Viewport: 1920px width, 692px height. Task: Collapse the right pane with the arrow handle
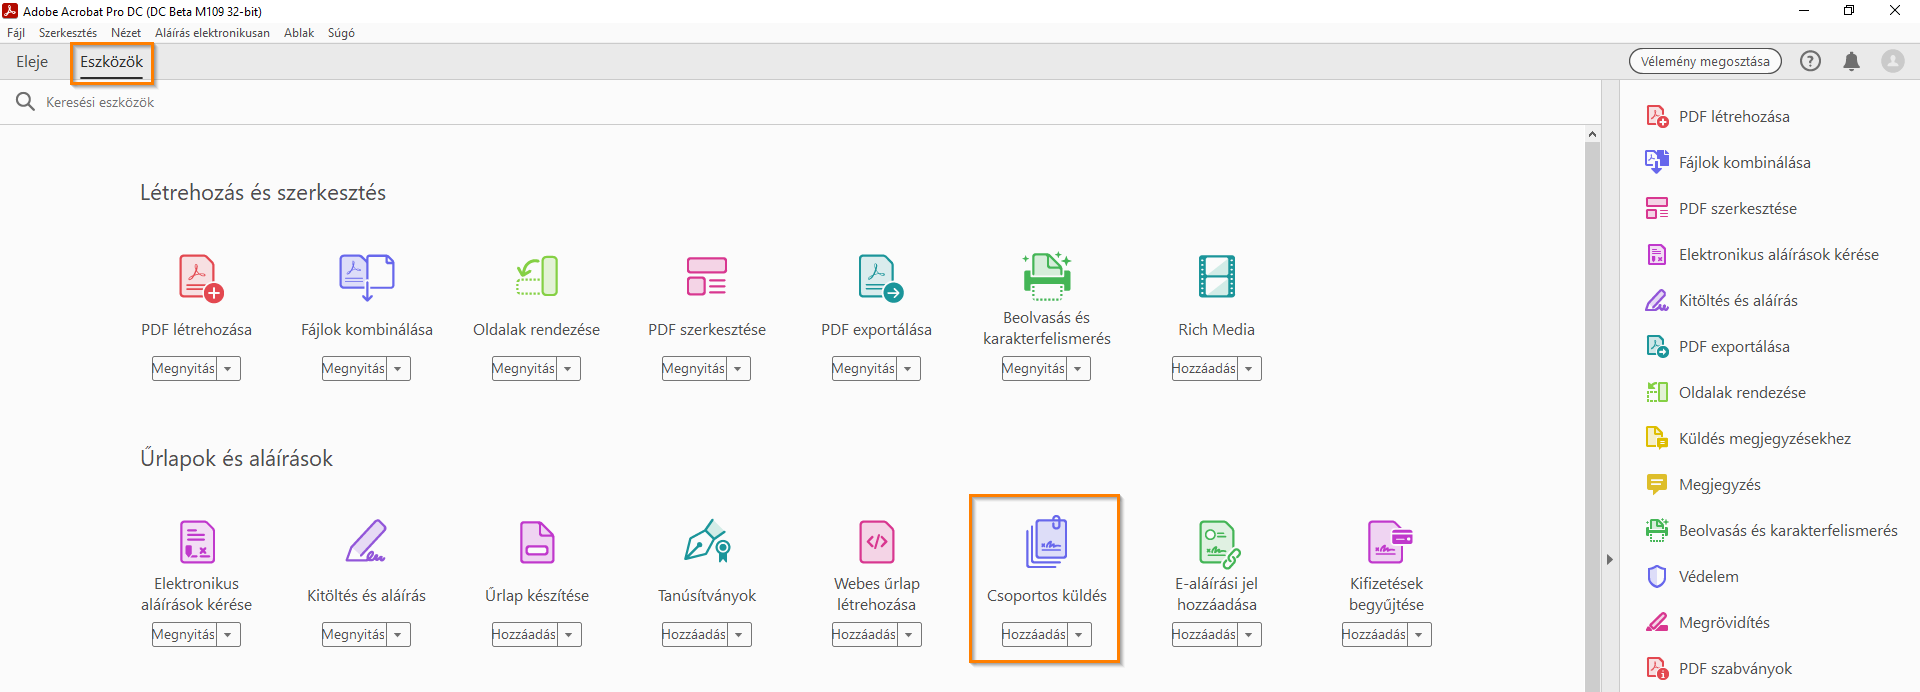[x=1610, y=559]
